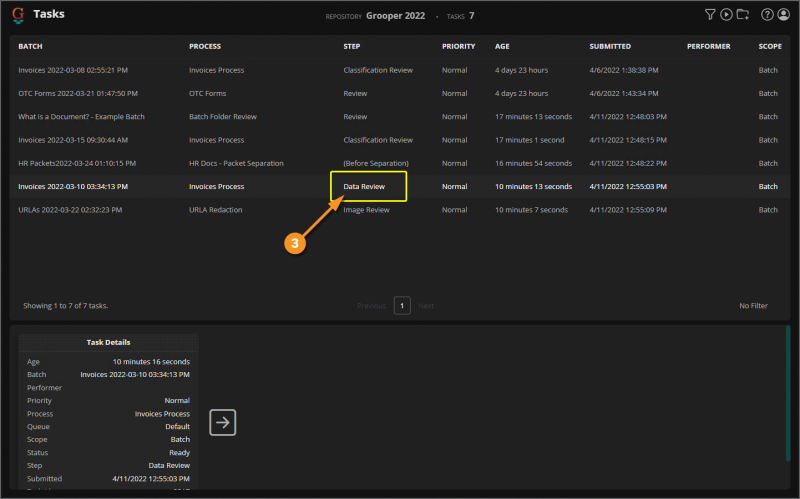Viewport: 800px width, 499px height.
Task: Sort table by Submitted column header
Action: (x=610, y=46)
